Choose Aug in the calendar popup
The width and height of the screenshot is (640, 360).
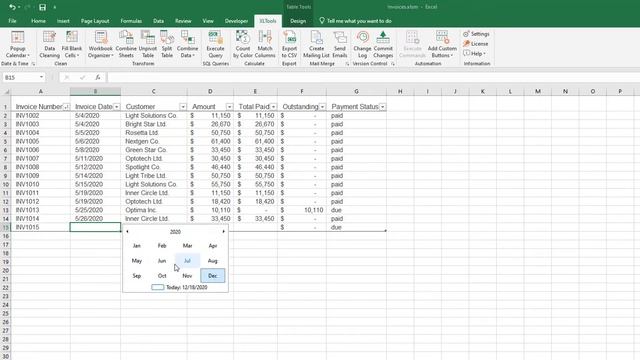coord(213,261)
